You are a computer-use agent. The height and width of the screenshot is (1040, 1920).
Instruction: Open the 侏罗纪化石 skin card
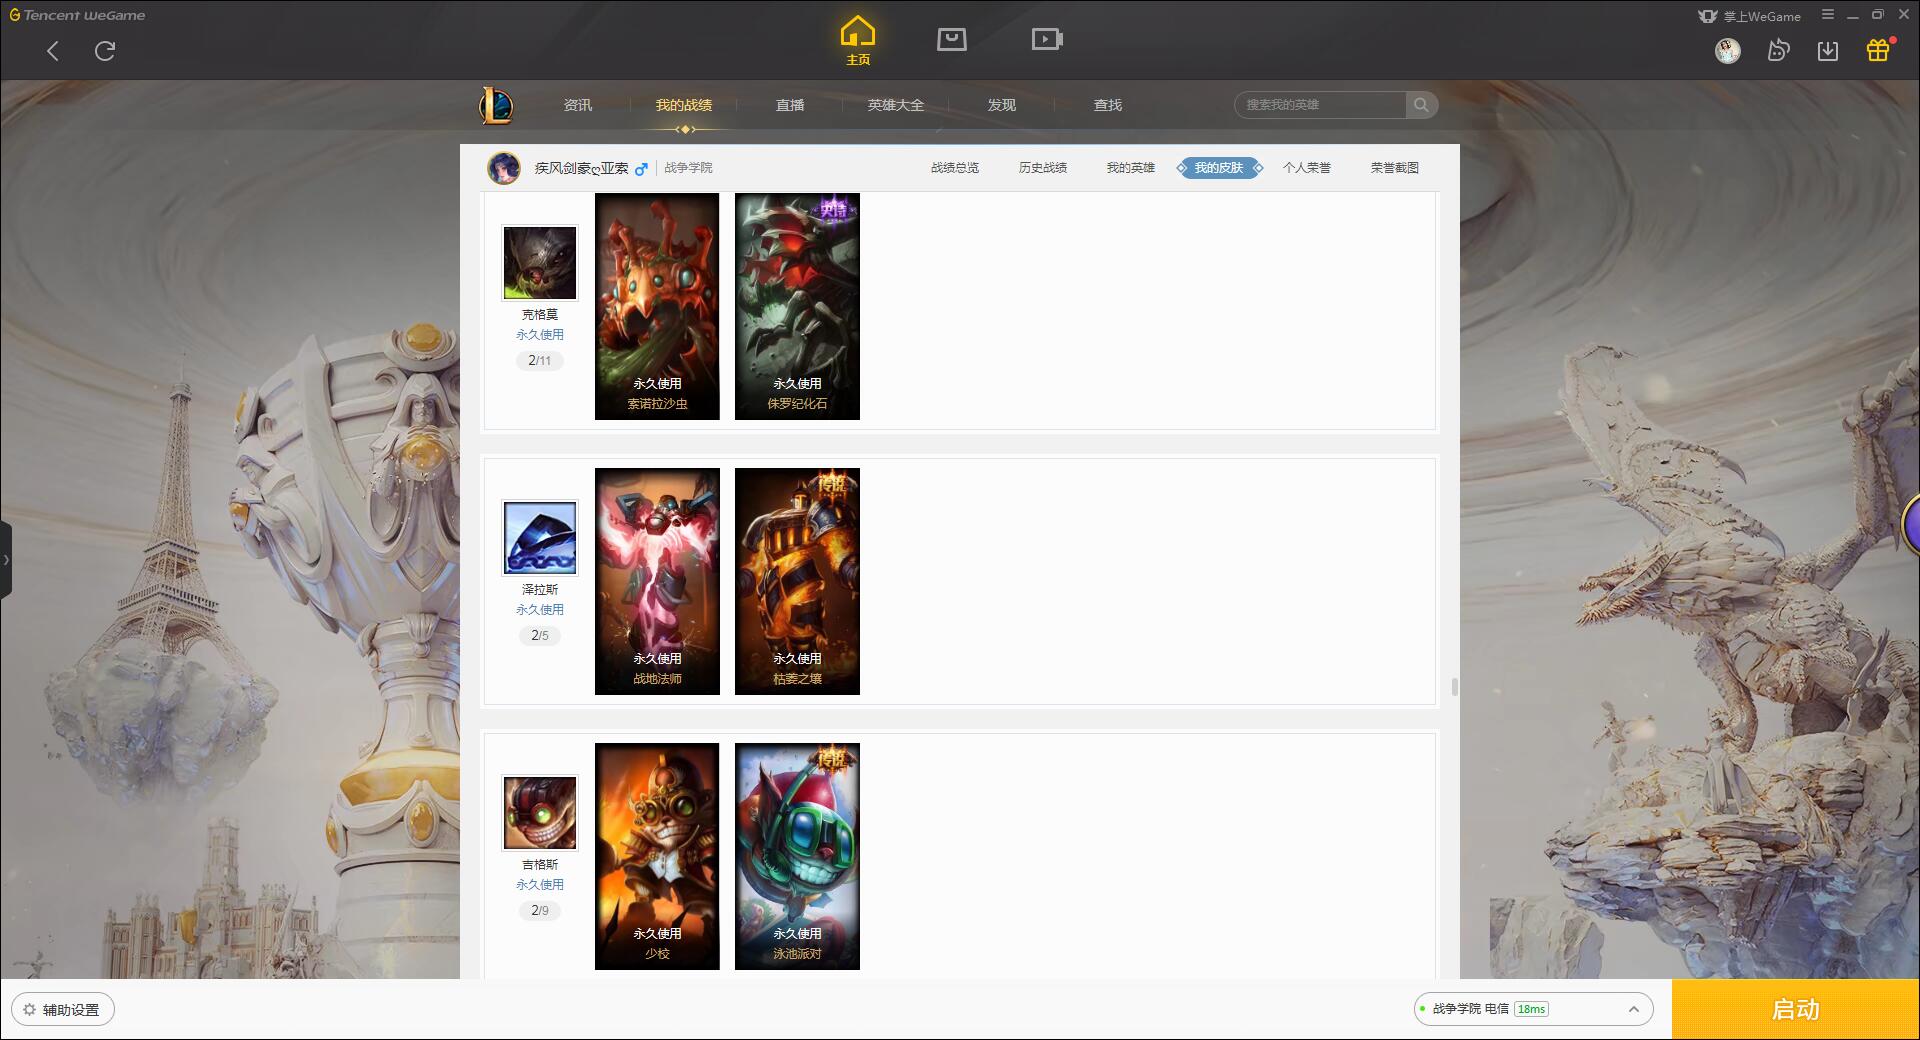[797, 307]
